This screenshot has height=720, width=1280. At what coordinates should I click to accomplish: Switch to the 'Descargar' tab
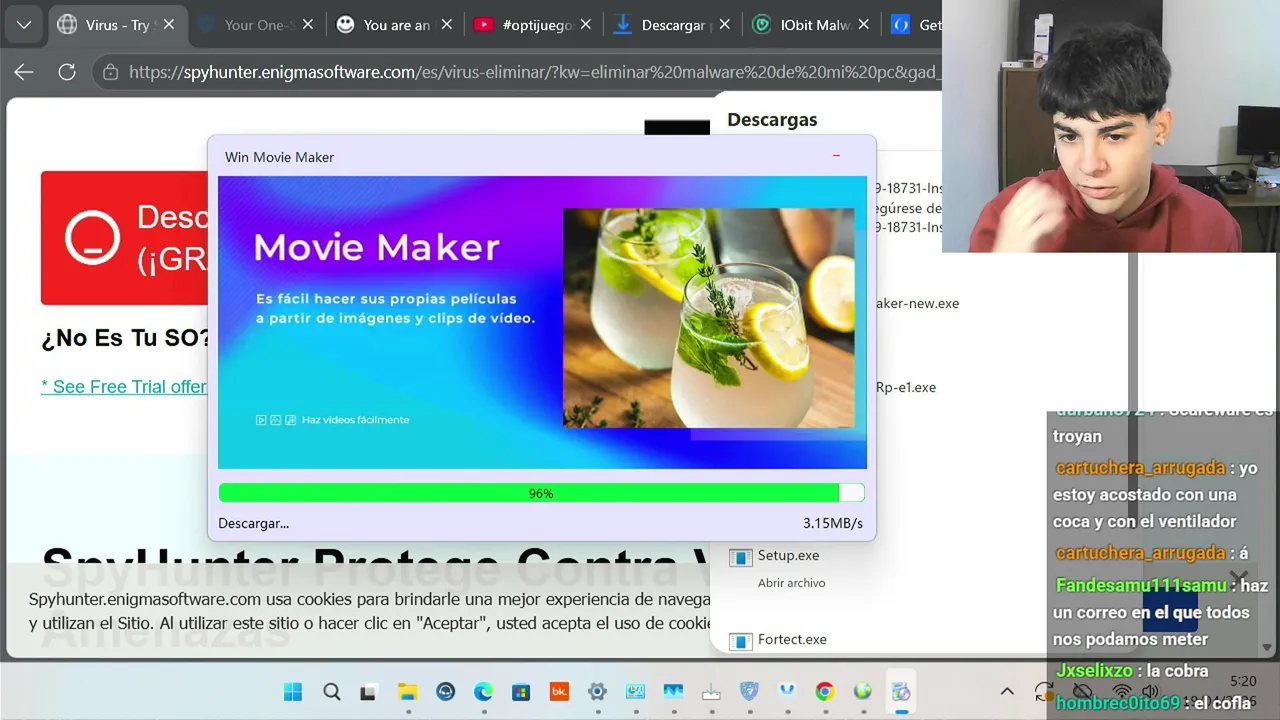coord(671,25)
